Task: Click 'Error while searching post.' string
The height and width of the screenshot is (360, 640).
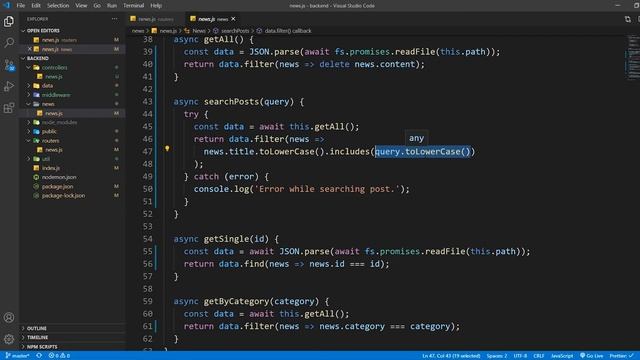Action: click(327, 189)
